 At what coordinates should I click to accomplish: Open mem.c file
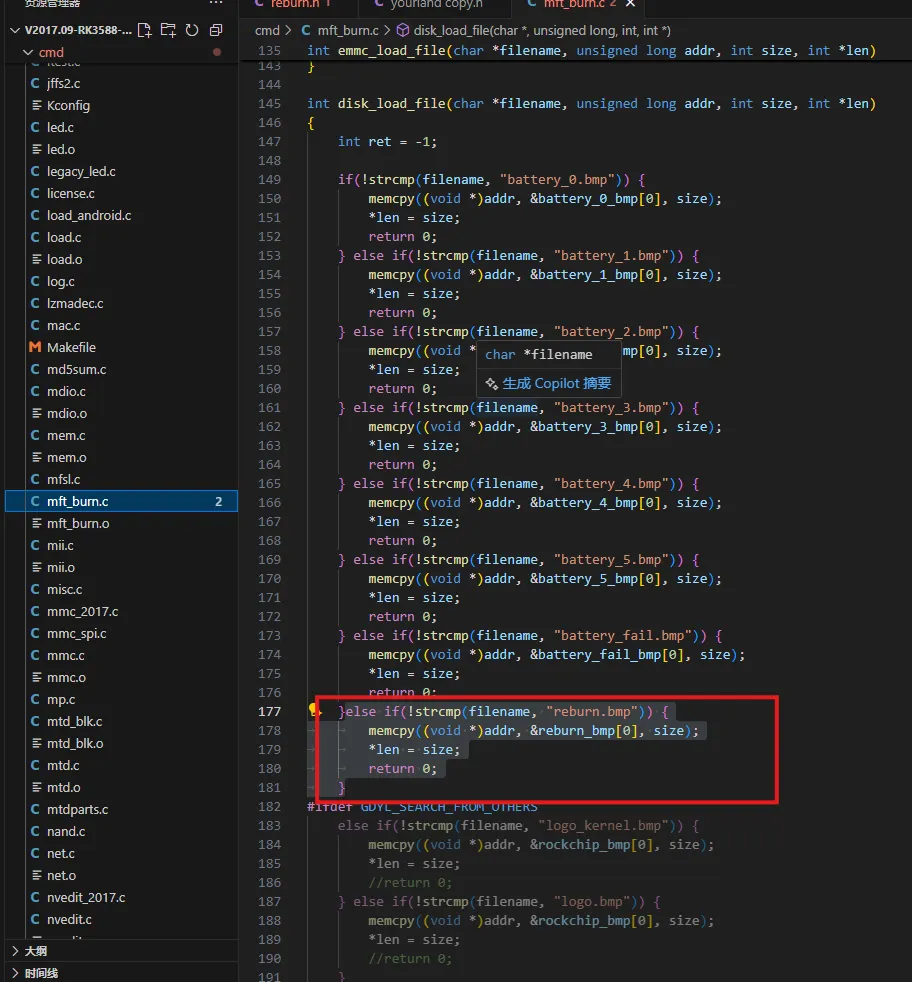tap(122, 435)
